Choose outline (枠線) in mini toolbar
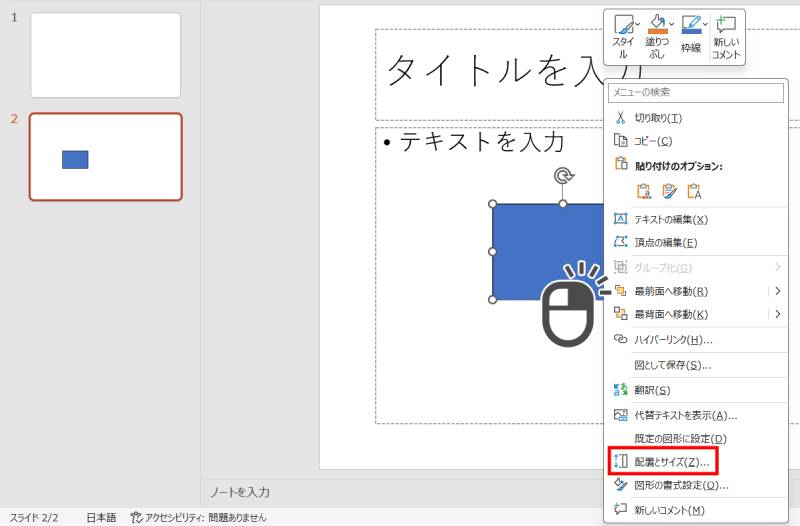800x526 pixels. 691,35
